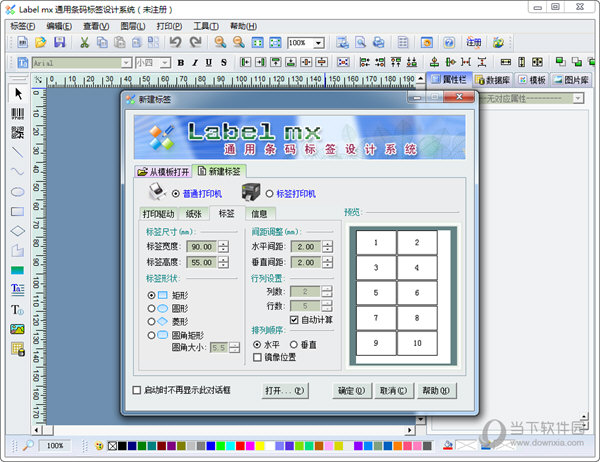The width and height of the screenshot is (600, 462).
Task: Click the 帮助(H) button in dialog
Action: (x=436, y=391)
